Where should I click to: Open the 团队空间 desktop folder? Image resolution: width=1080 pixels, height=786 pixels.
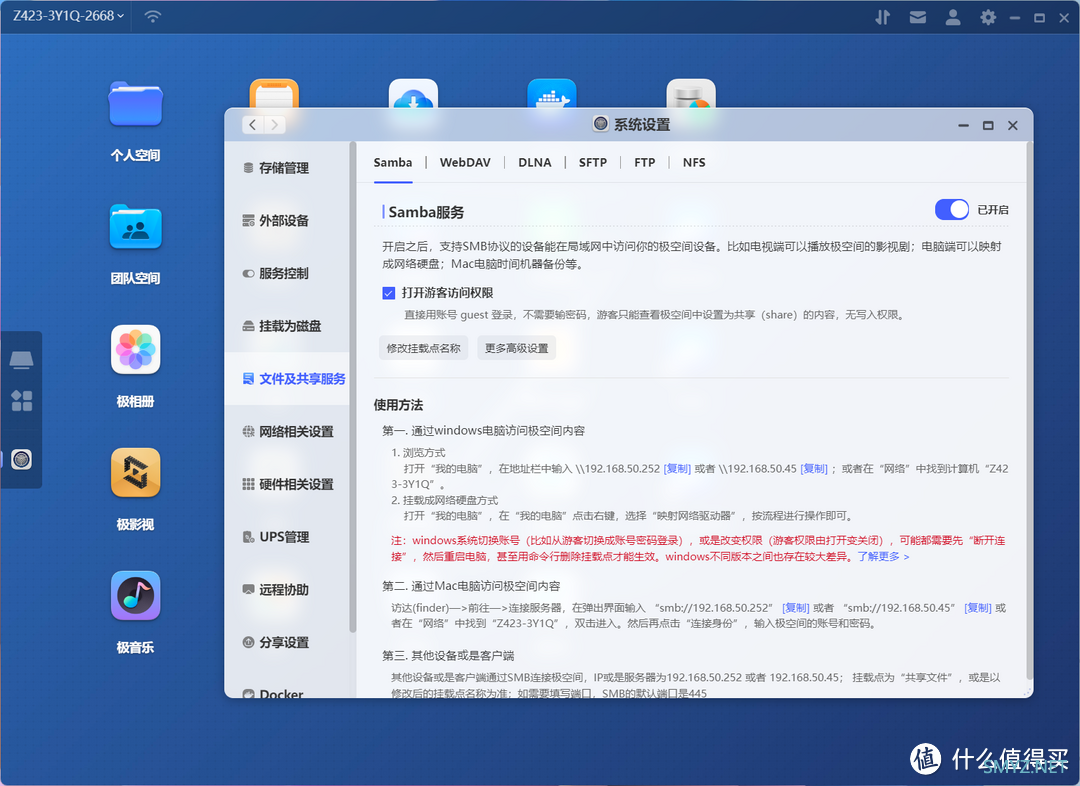[x=136, y=227]
